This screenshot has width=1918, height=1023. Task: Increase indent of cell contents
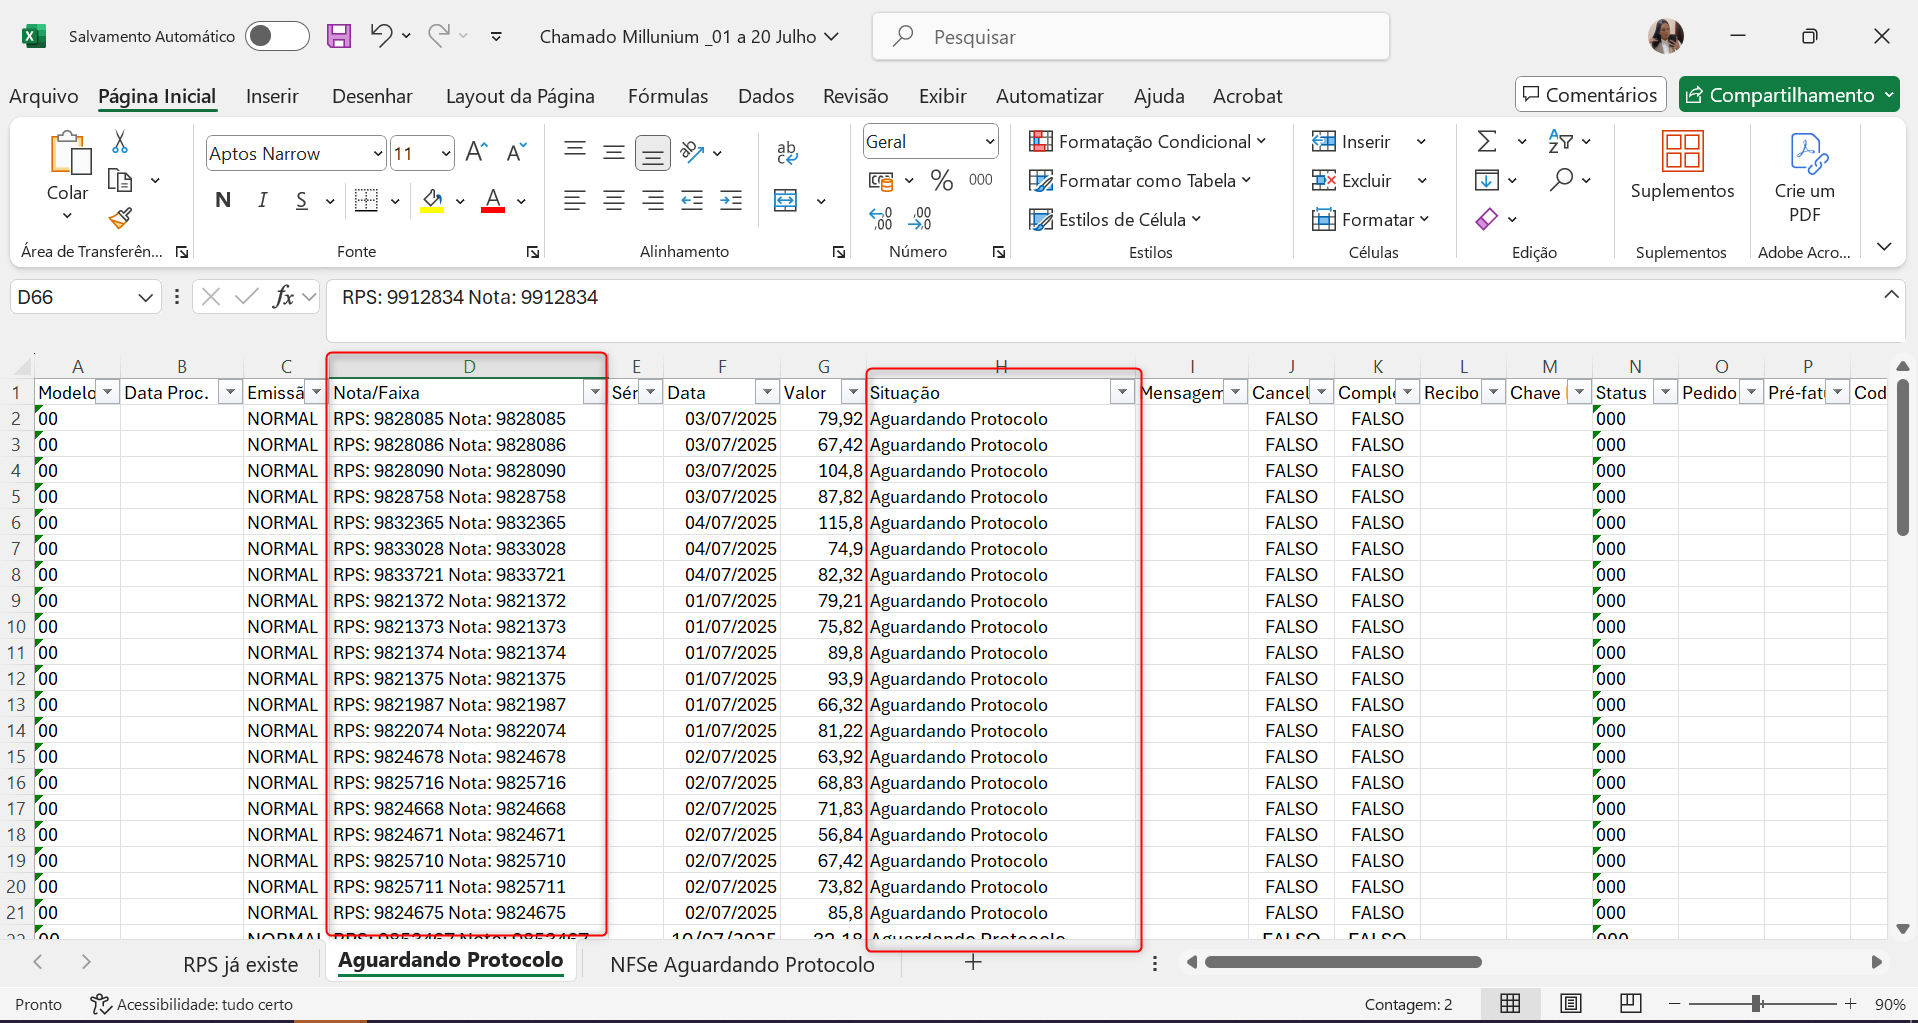click(731, 200)
